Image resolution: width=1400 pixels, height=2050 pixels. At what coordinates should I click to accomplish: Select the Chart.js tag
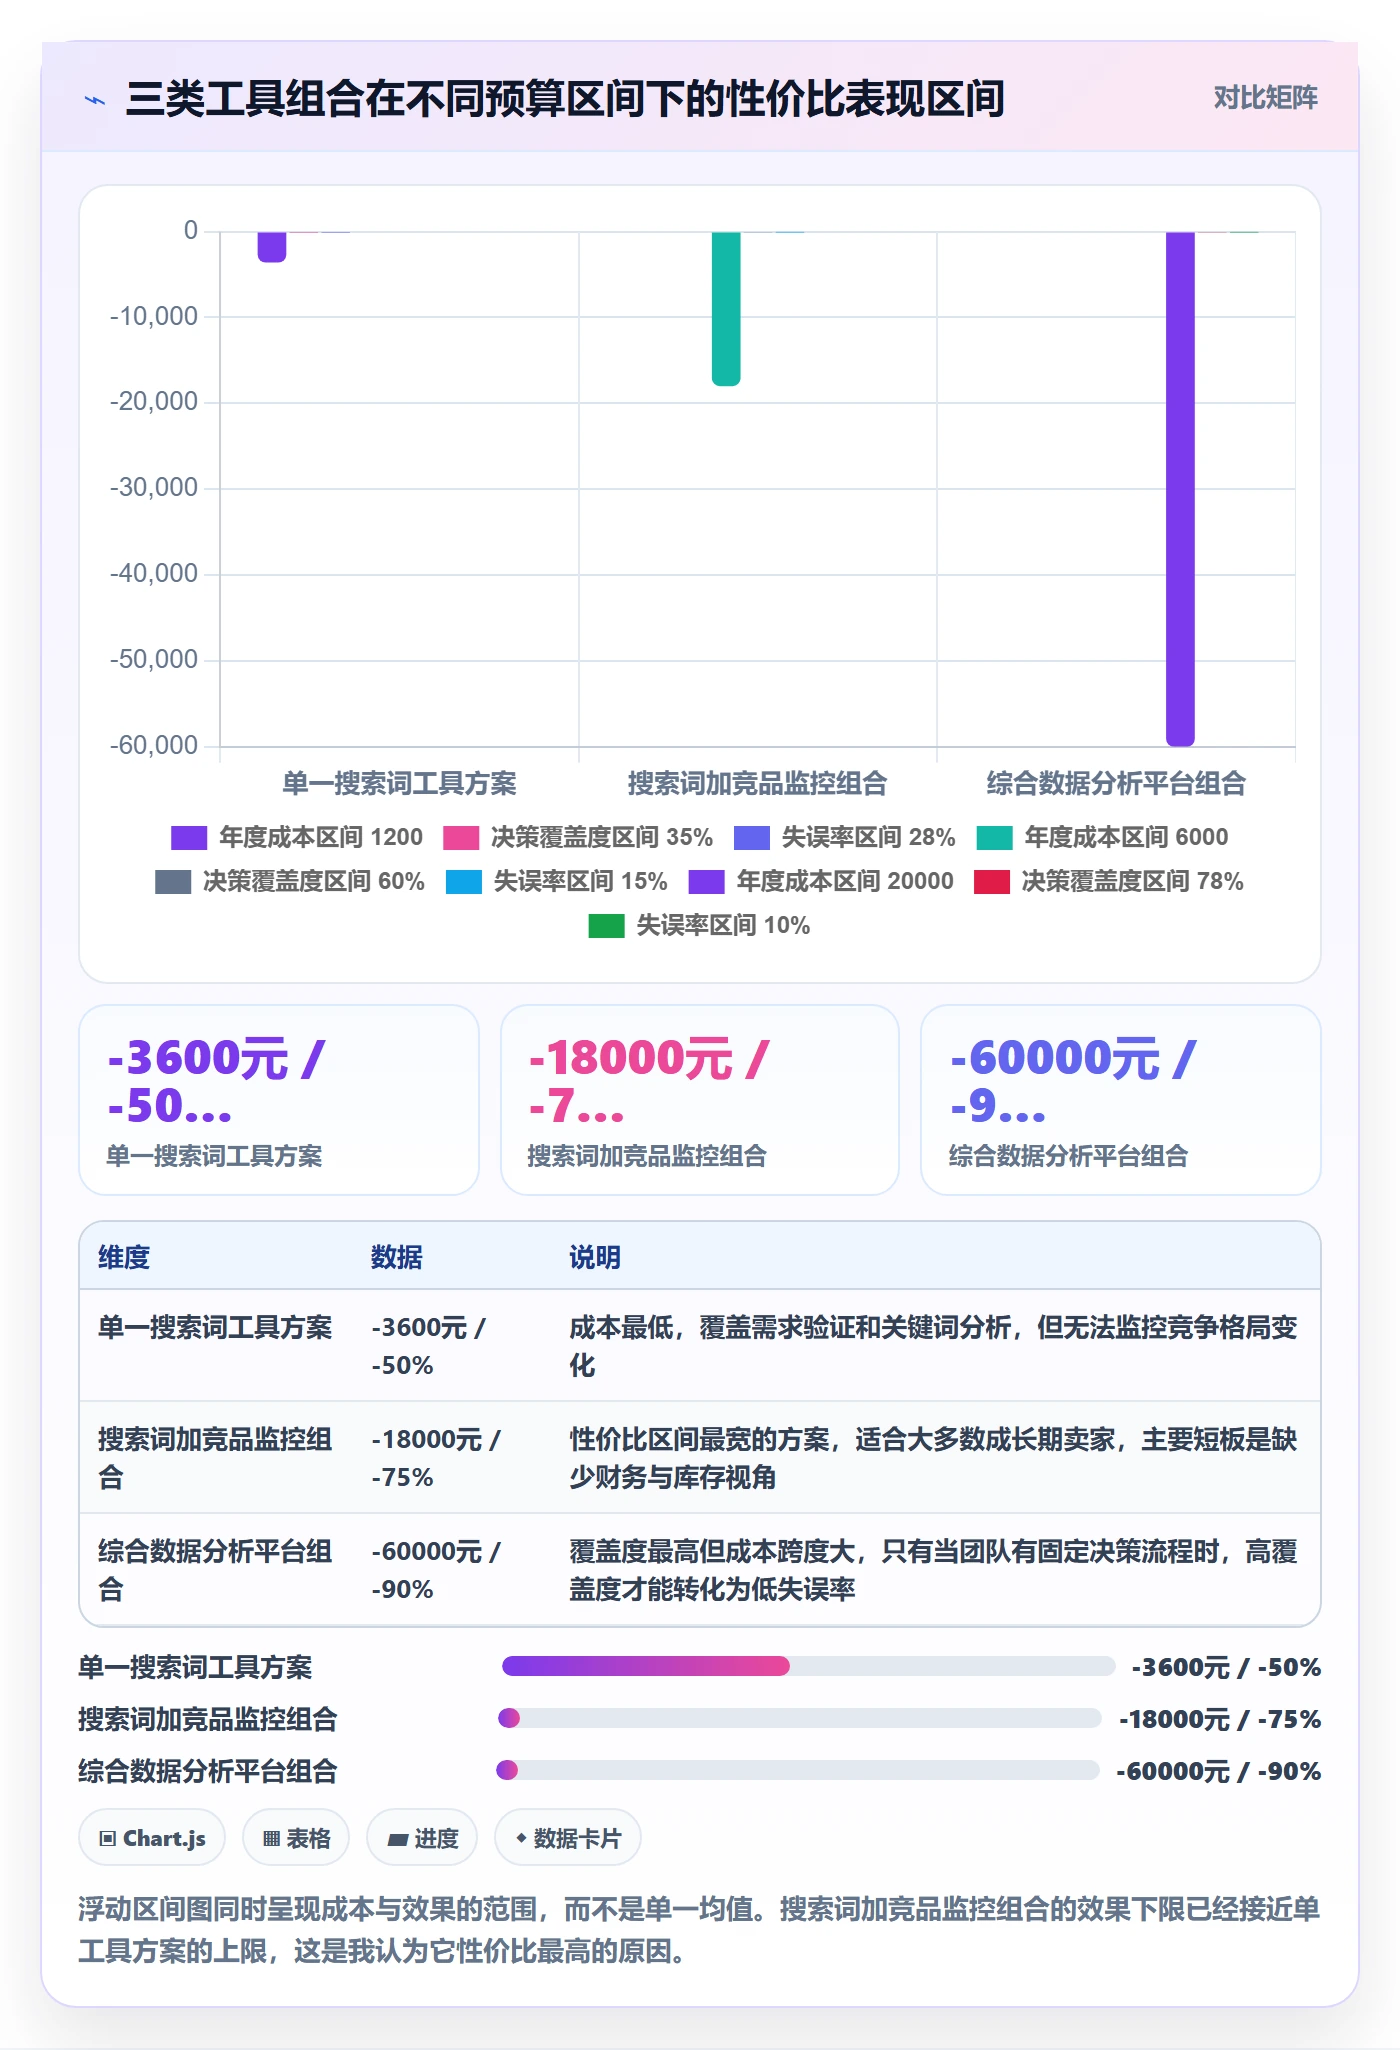click(x=152, y=1838)
